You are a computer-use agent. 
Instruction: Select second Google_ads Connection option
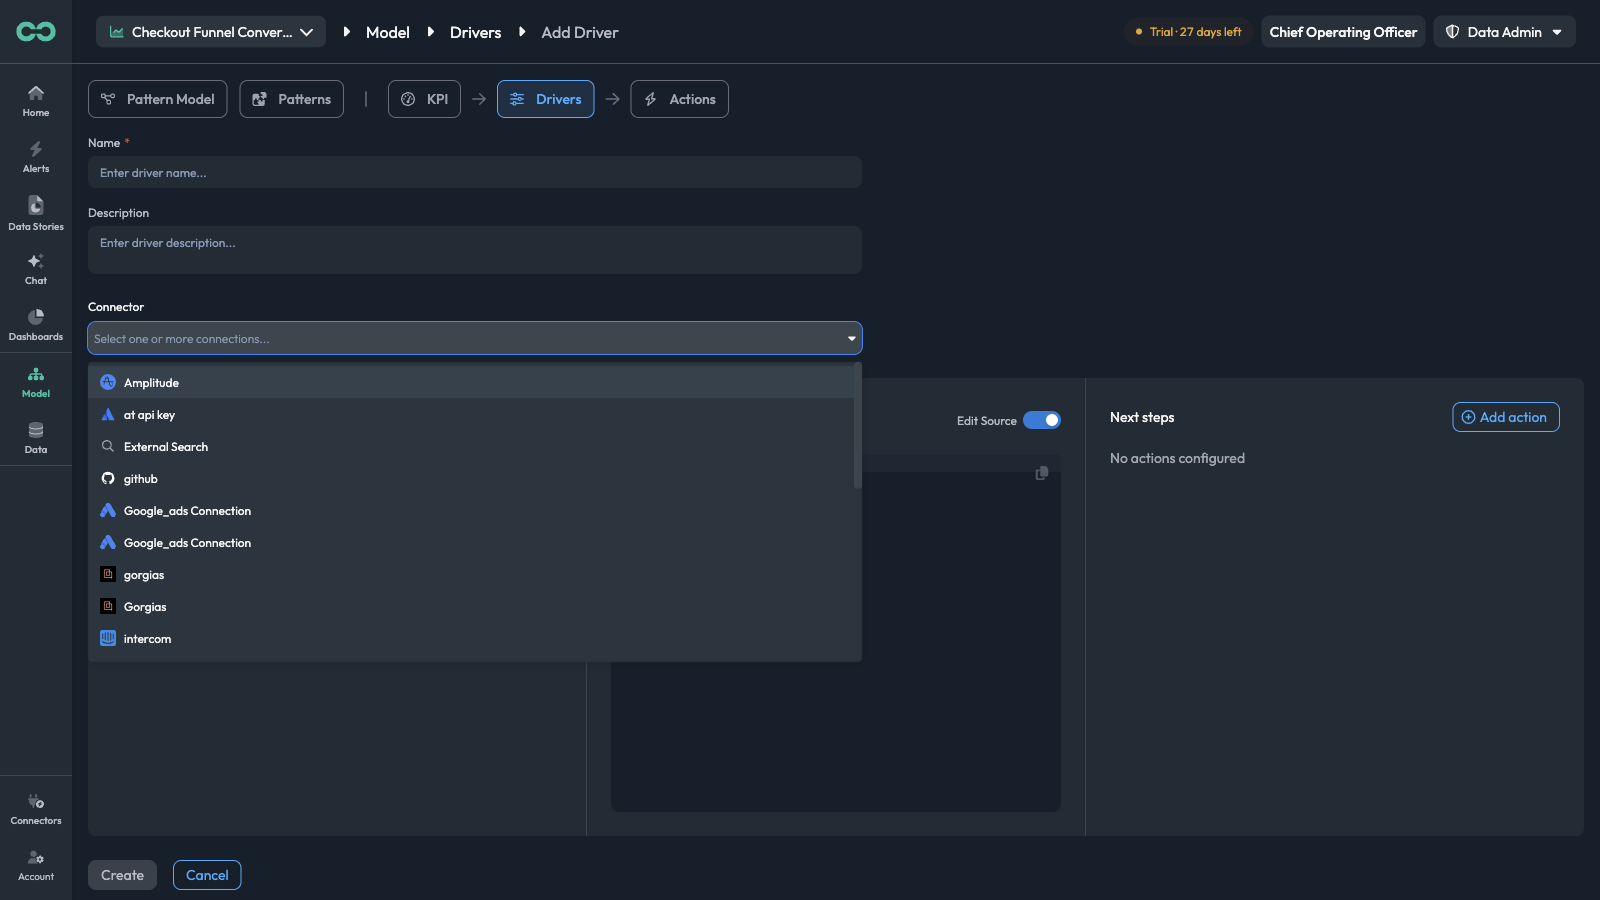tap(471, 543)
